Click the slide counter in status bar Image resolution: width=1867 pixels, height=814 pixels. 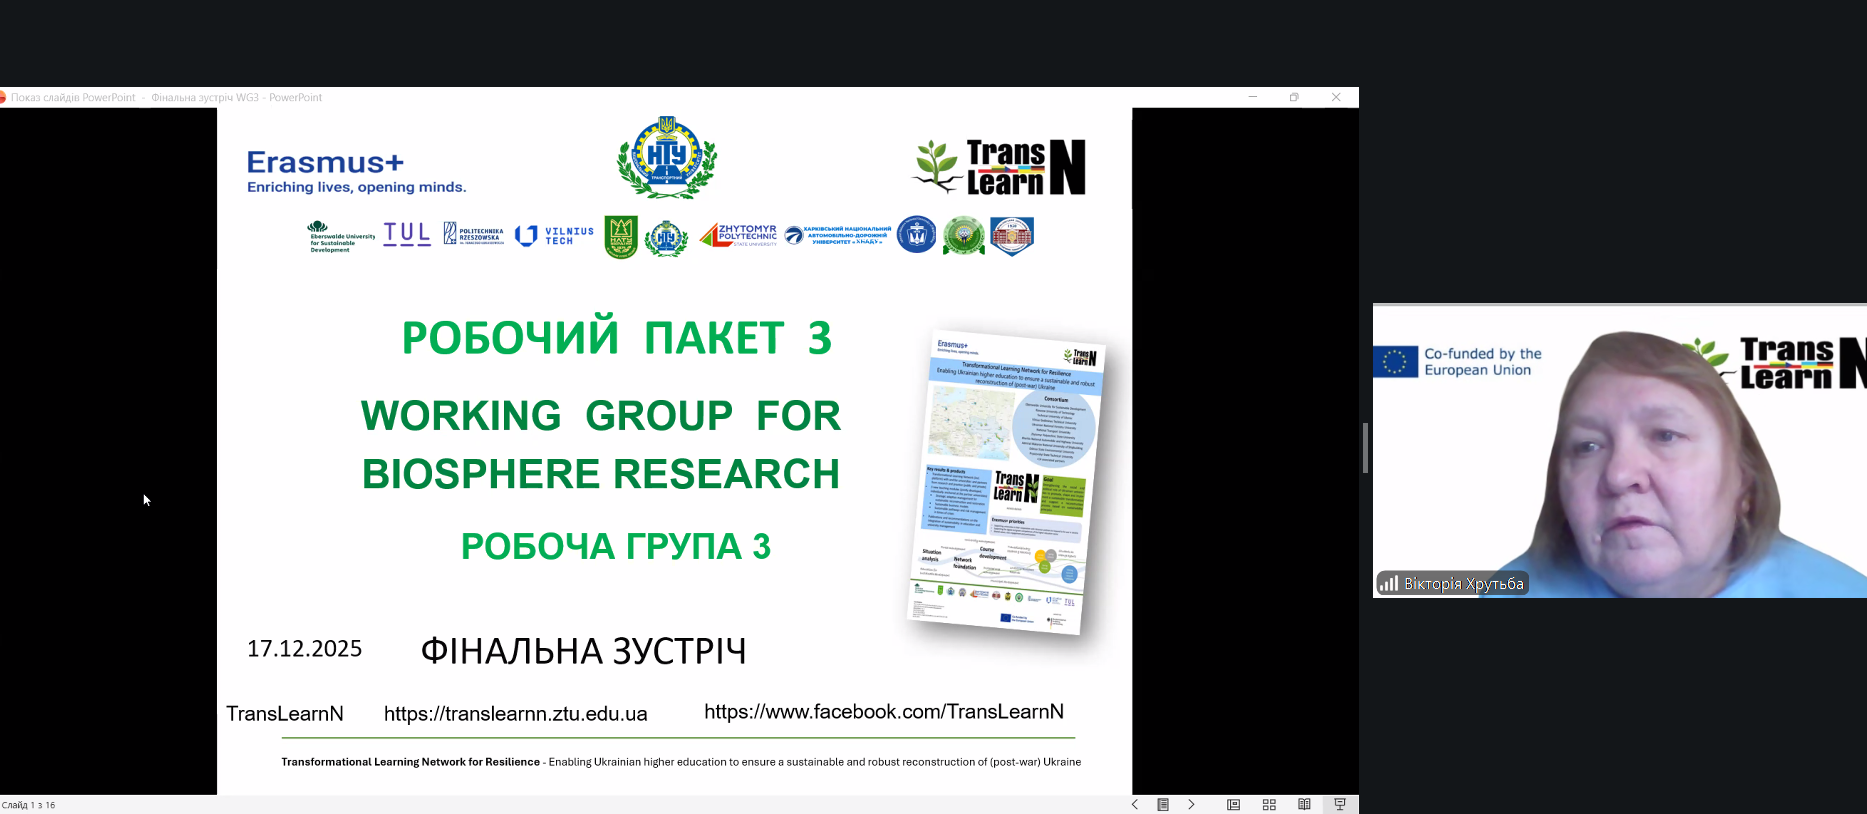click(x=29, y=805)
